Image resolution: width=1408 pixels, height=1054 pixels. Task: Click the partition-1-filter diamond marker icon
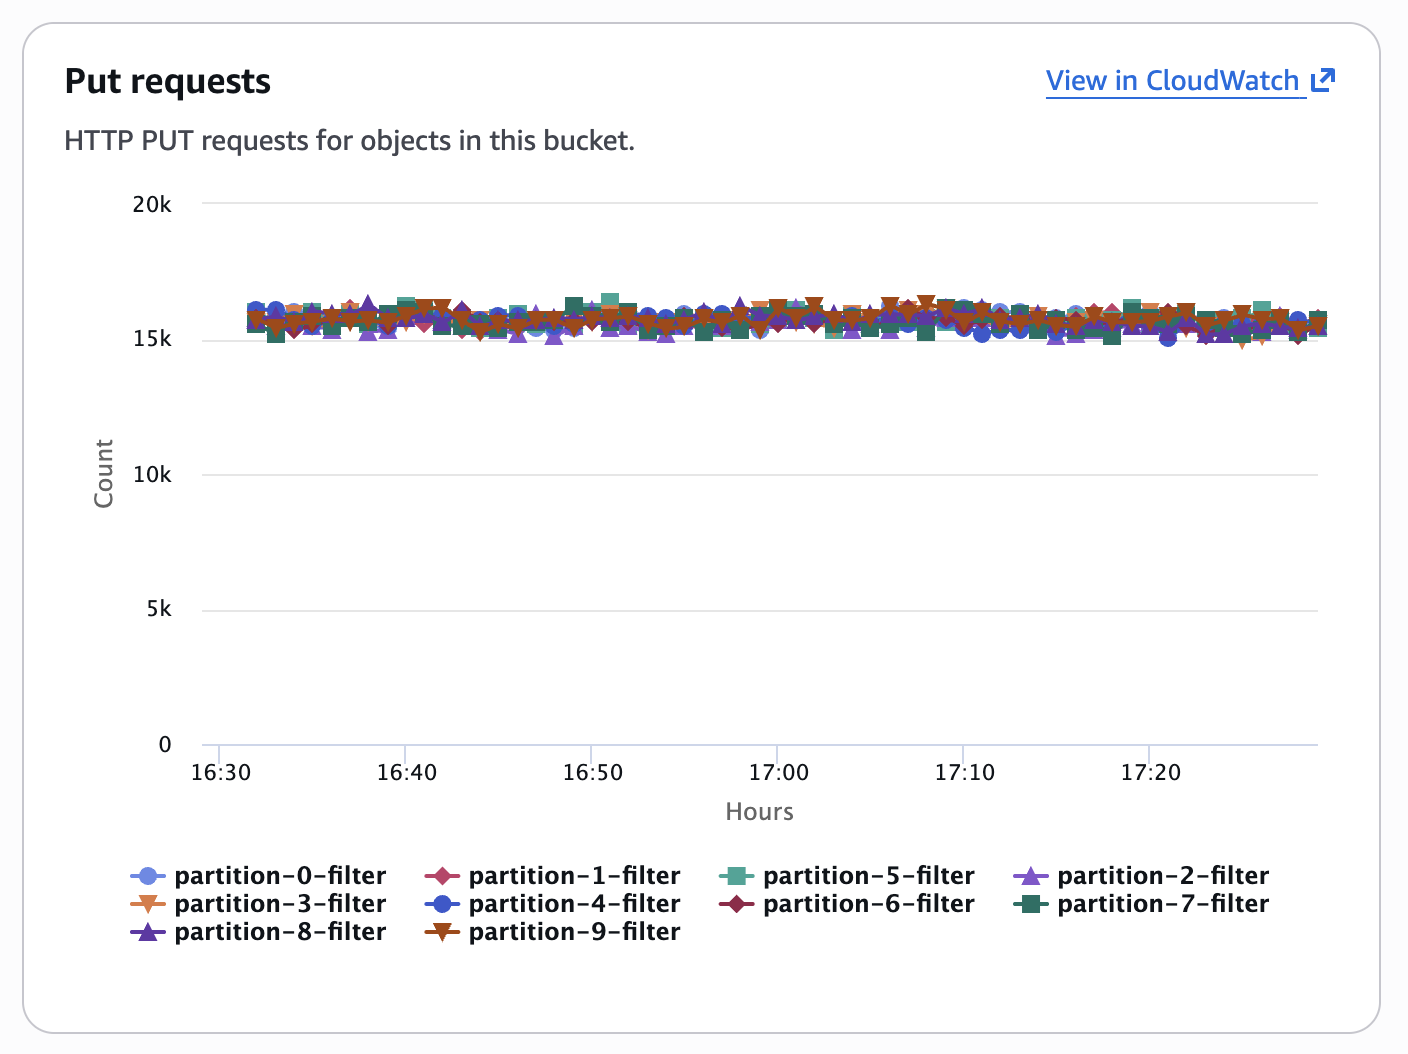[x=441, y=874]
